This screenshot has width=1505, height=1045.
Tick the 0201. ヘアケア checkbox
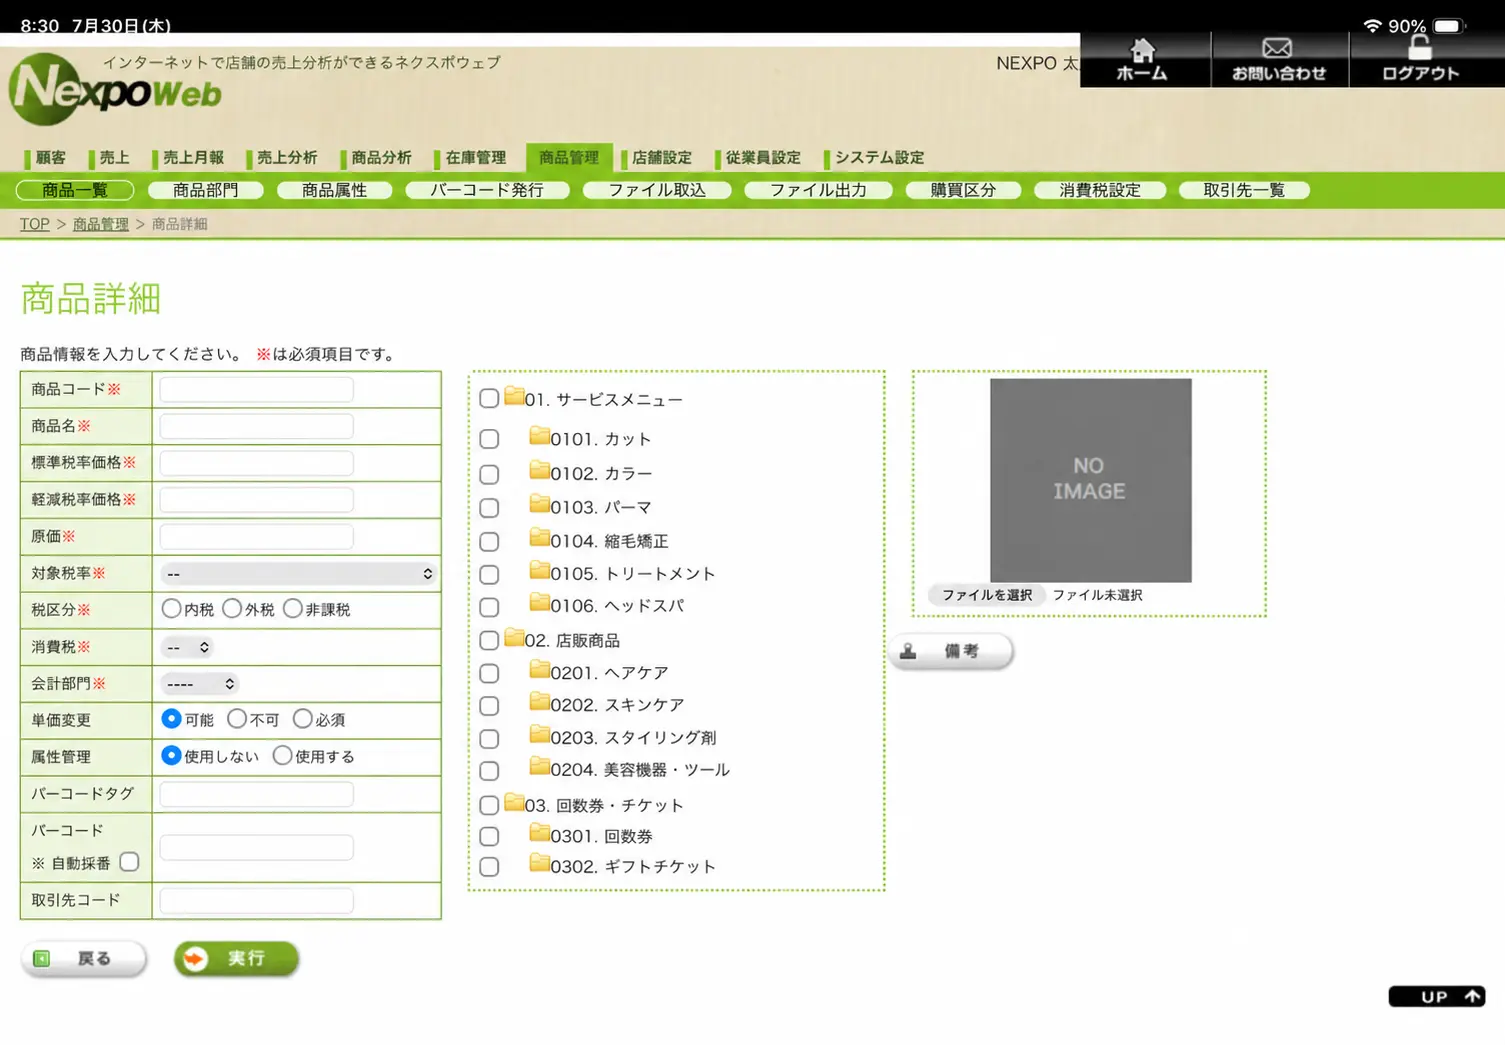point(489,673)
